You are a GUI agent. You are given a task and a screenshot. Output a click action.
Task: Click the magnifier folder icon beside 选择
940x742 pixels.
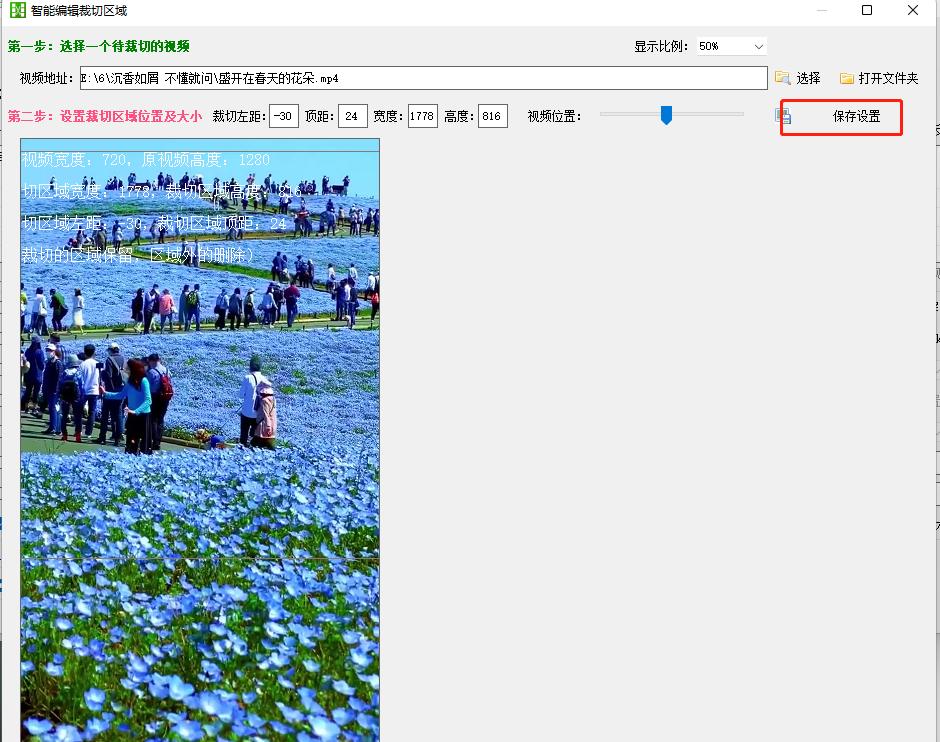tap(782, 78)
